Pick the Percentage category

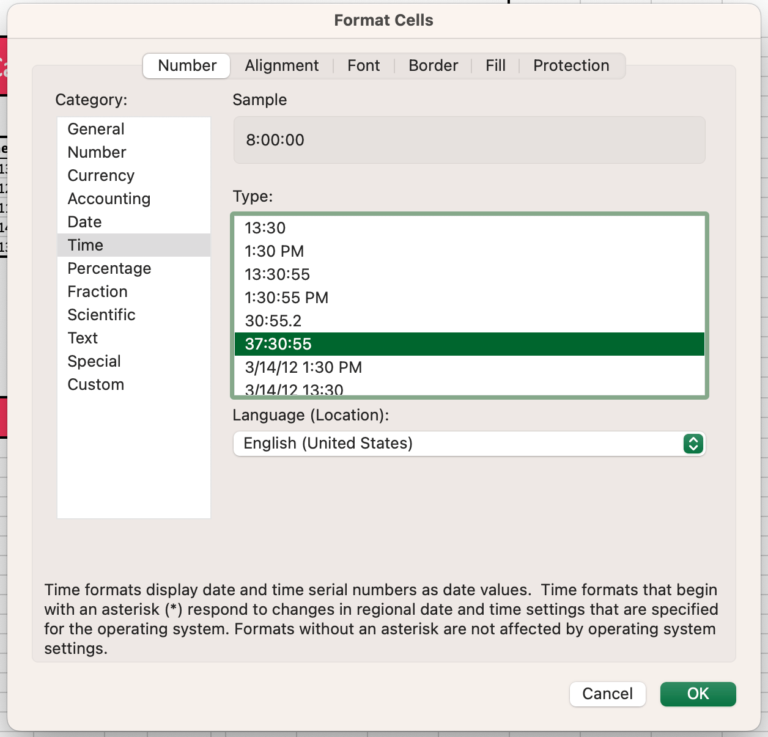tap(134, 268)
